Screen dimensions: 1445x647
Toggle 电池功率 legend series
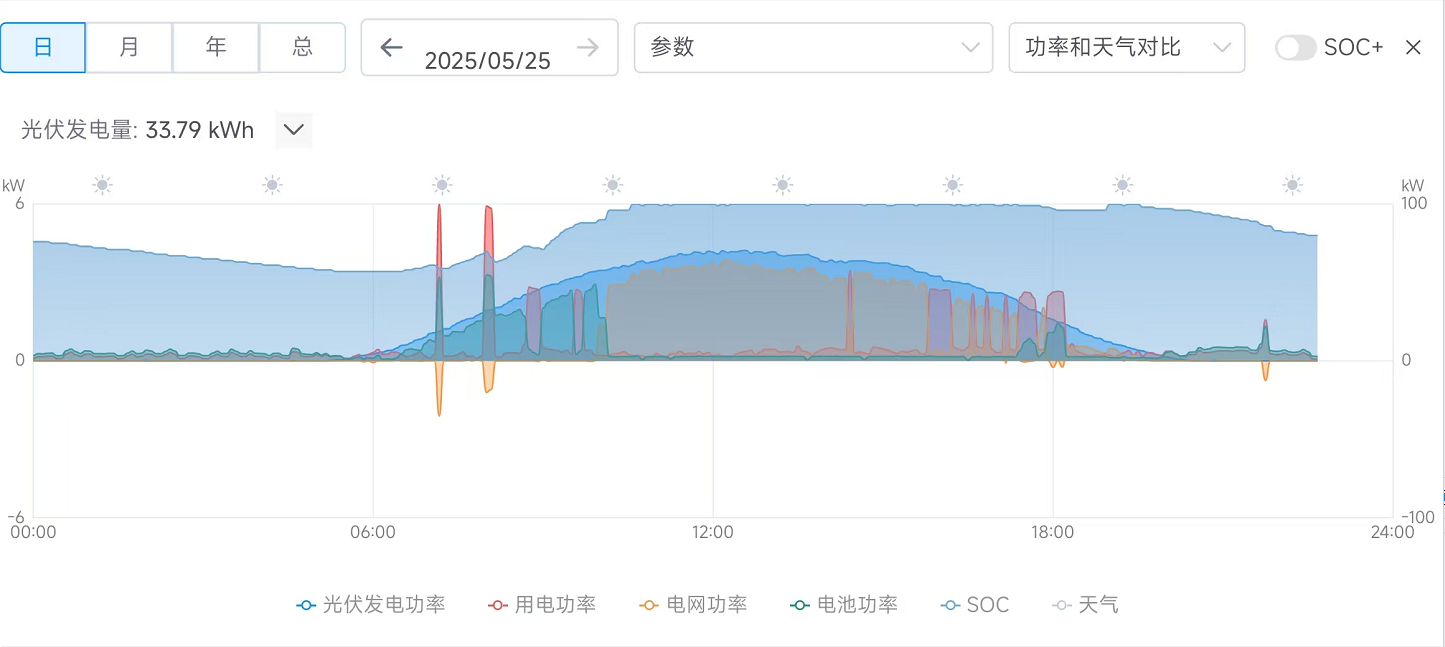pos(843,605)
